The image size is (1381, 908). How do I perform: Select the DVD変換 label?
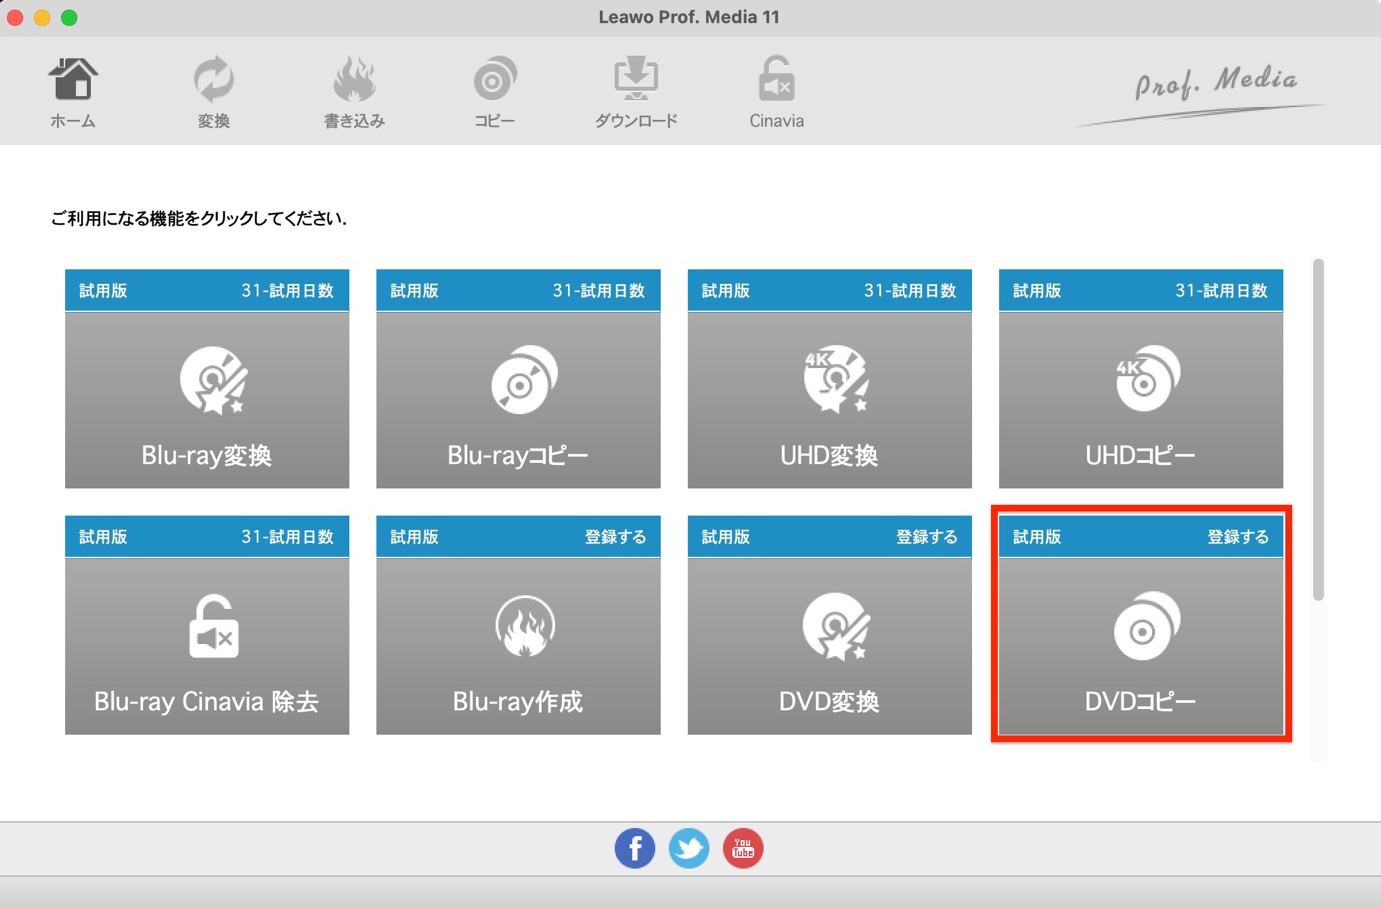click(829, 702)
